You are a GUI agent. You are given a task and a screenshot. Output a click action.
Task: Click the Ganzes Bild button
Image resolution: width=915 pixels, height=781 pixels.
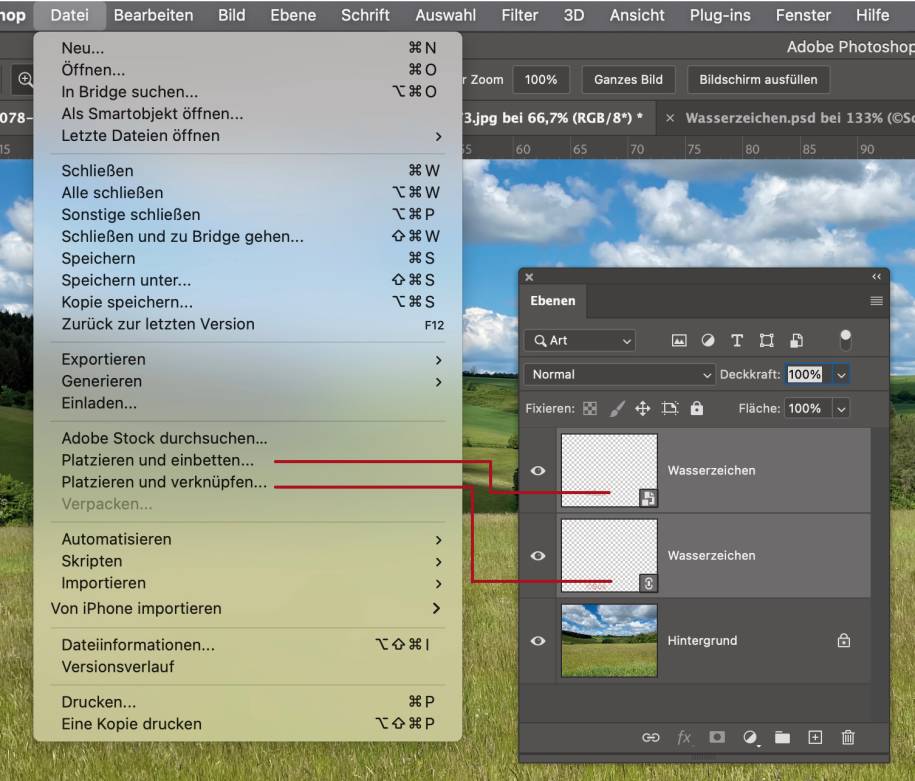[x=628, y=79]
